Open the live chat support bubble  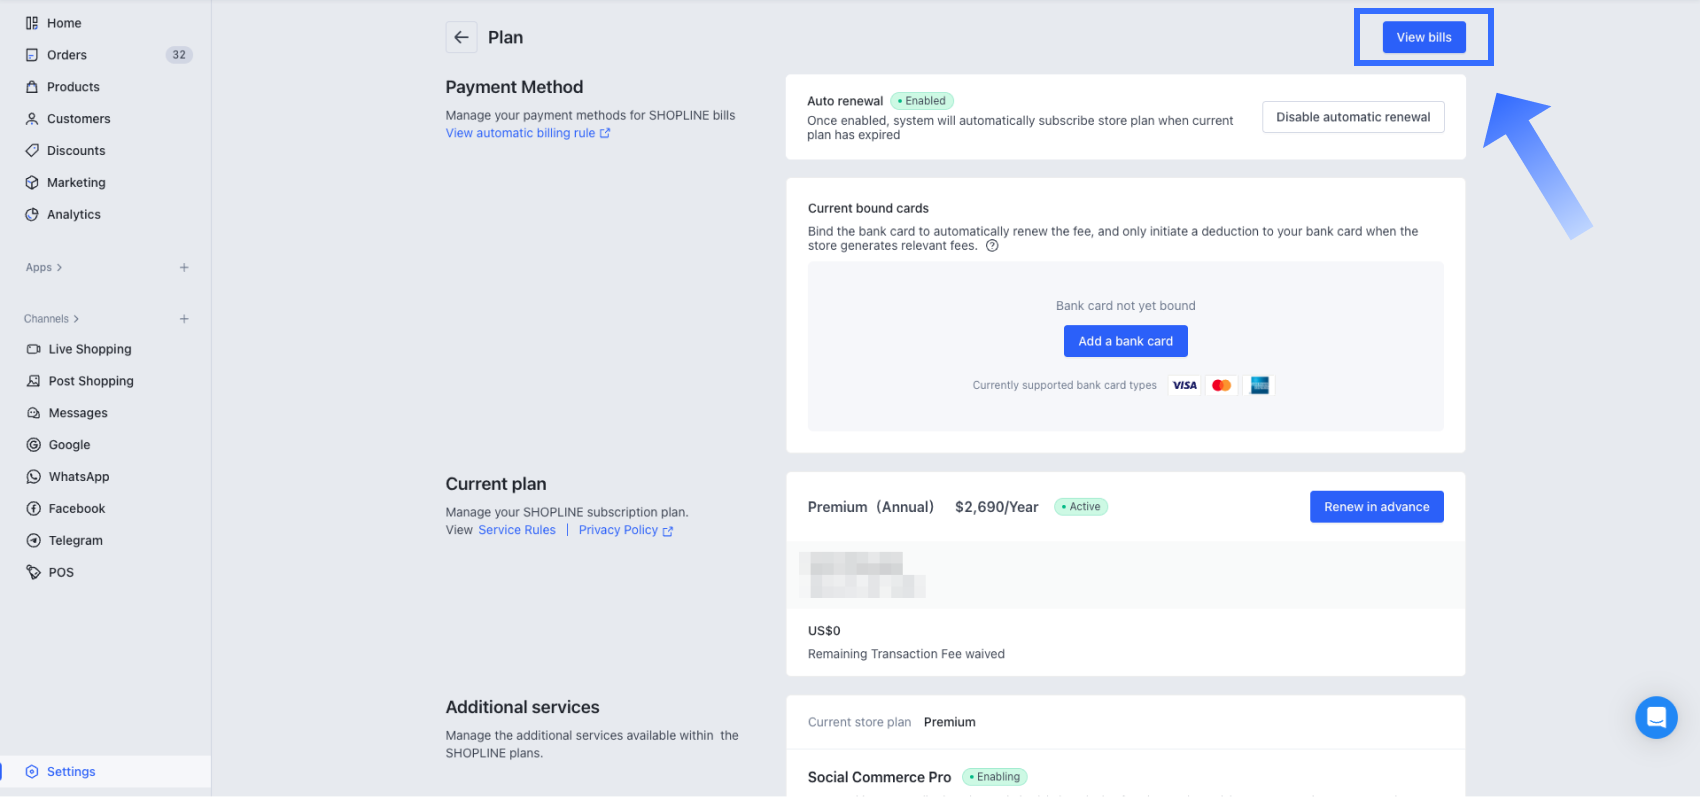(1656, 717)
